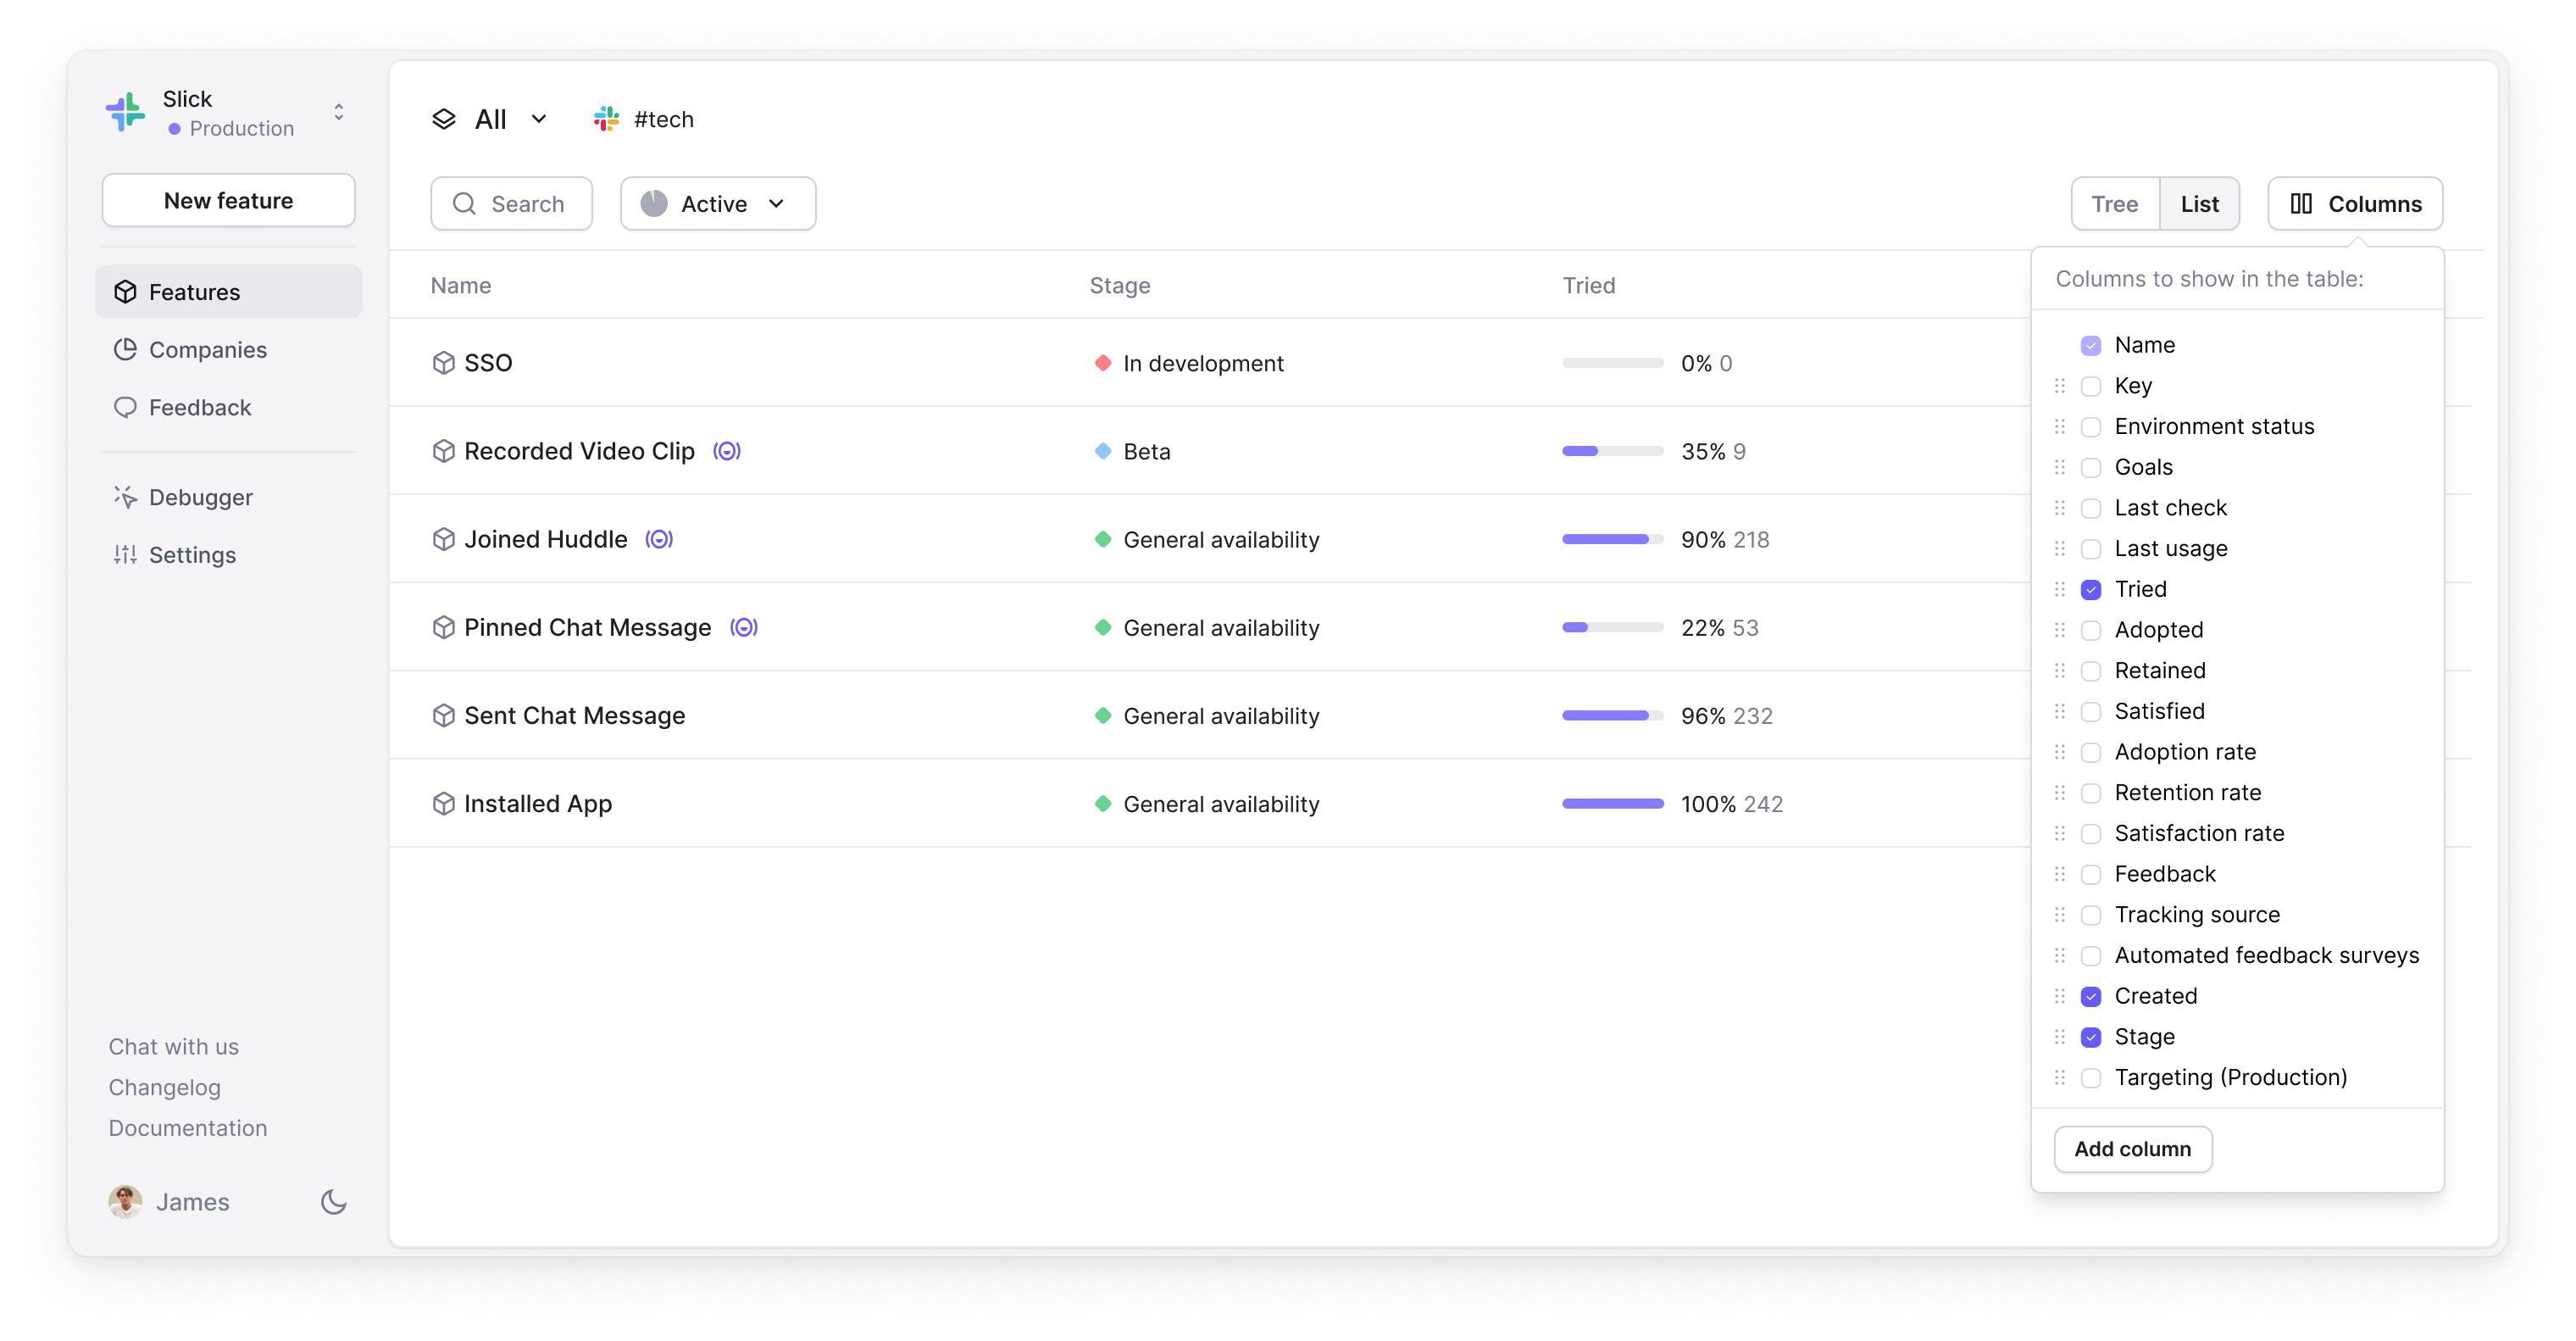
Task: Click cube icon next to Sent Chat Message
Action: (443, 715)
